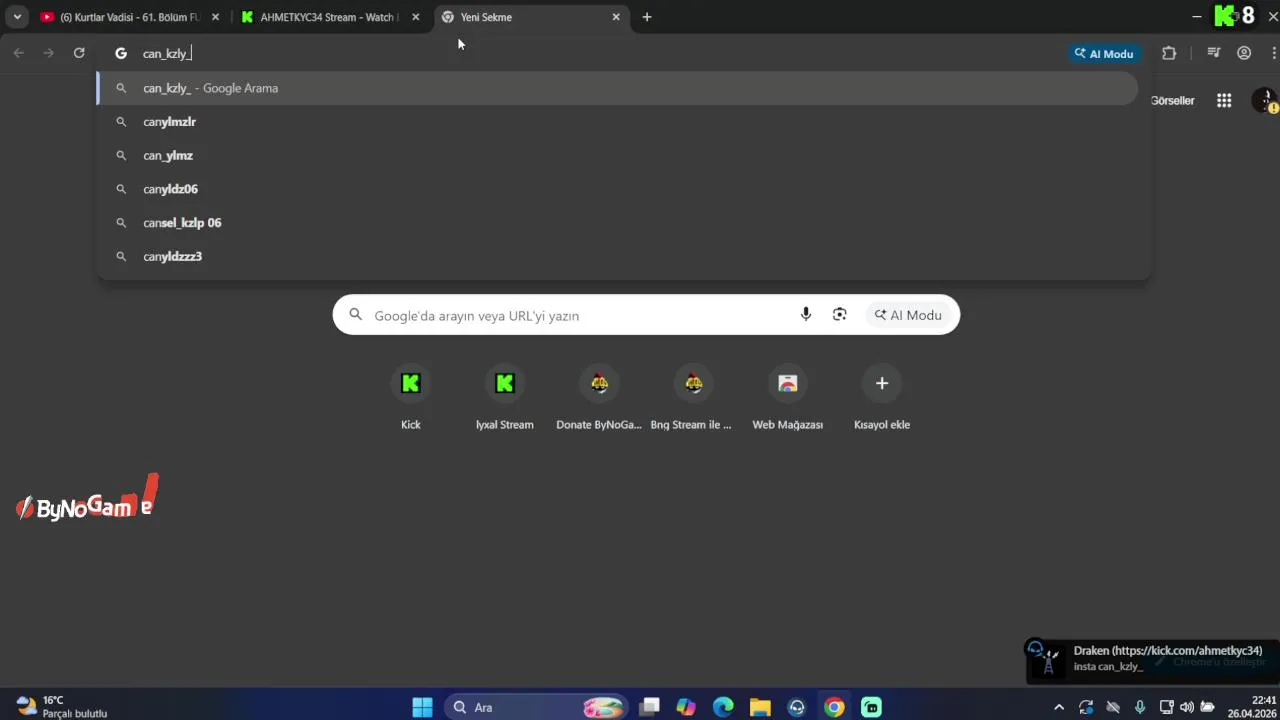Open the Kick shortcut tile
This screenshot has width=1280, height=720.
click(411, 397)
